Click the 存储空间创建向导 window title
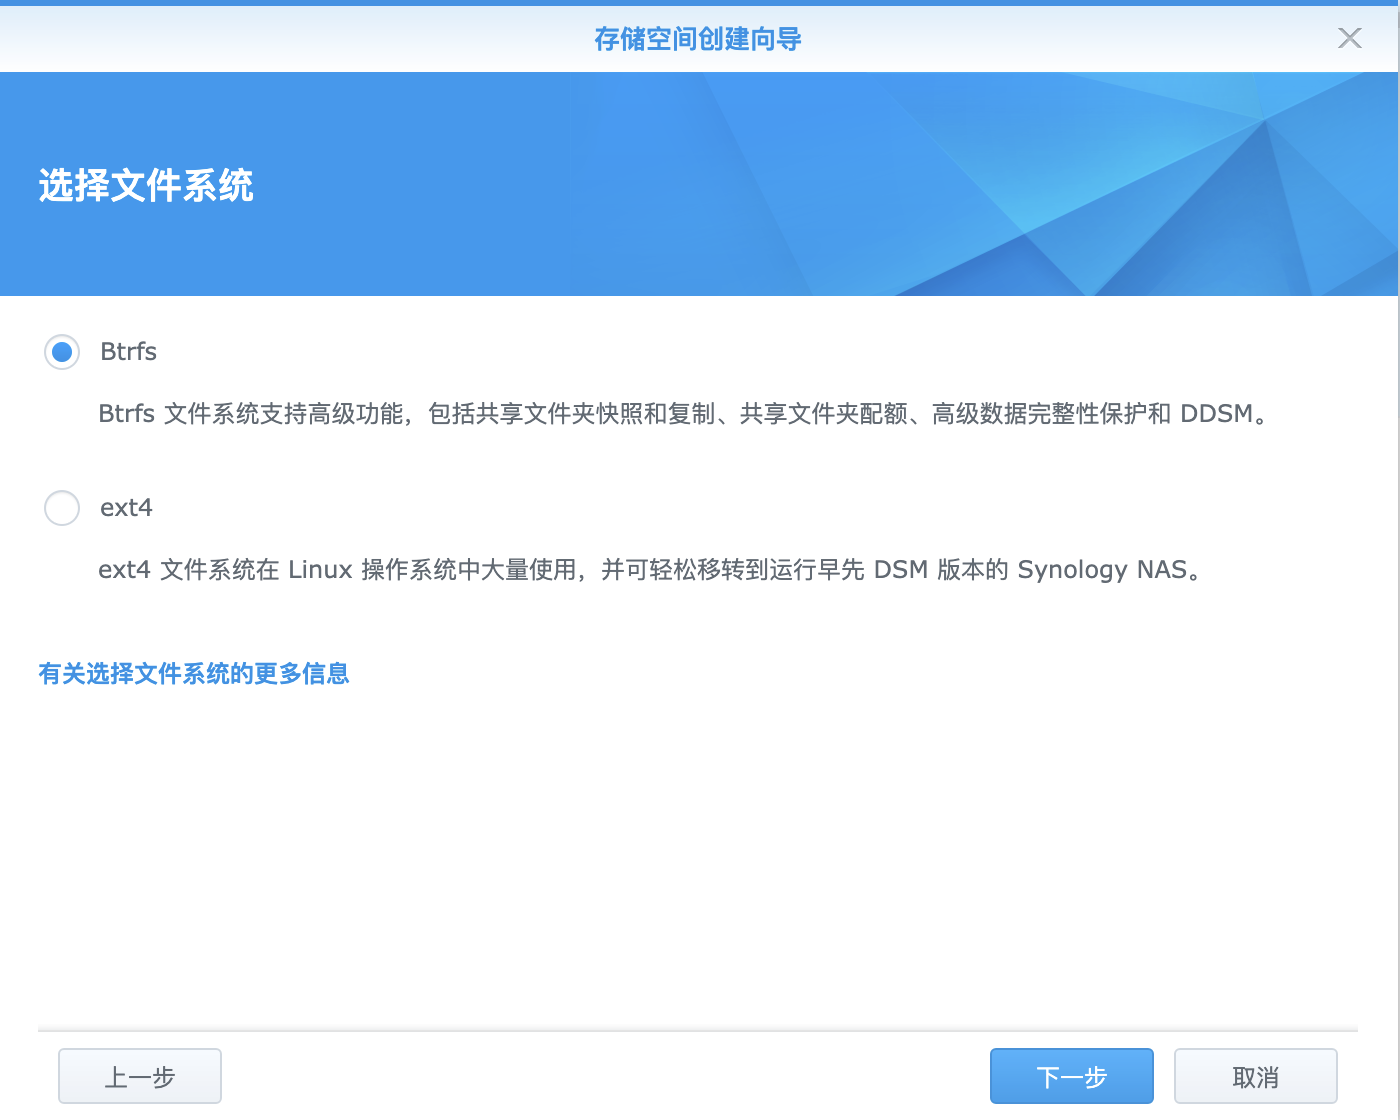The width and height of the screenshot is (1400, 1120). pos(698,38)
